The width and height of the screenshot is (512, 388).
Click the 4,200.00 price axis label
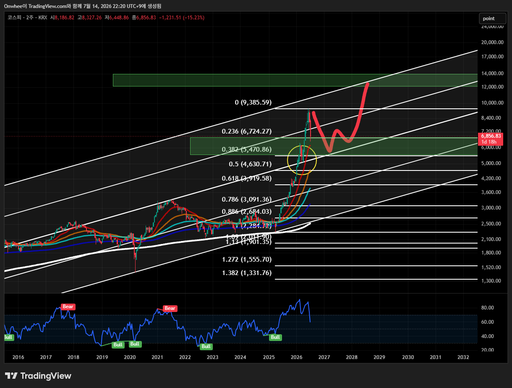[491, 178]
